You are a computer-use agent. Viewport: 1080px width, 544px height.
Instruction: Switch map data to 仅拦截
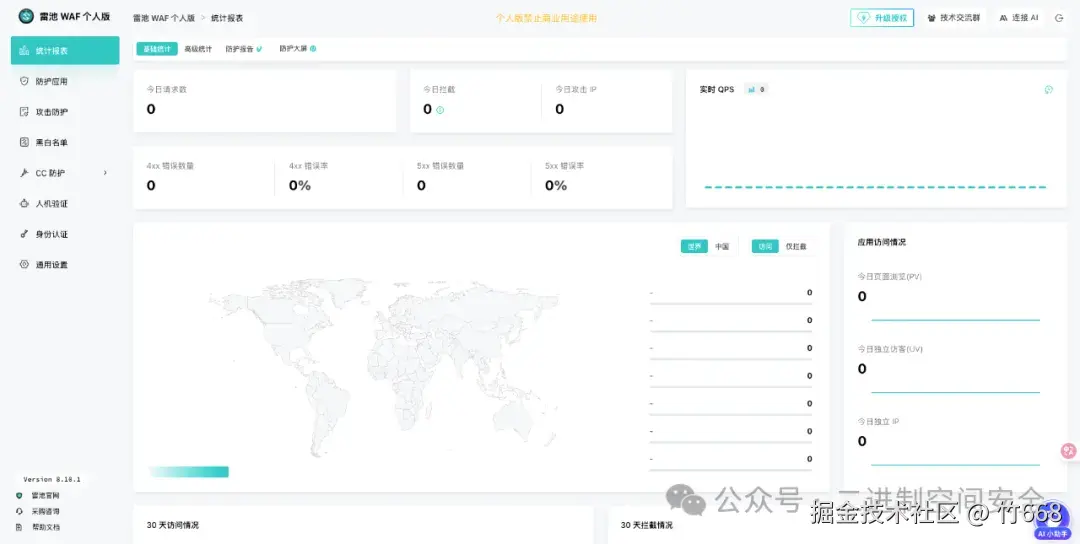(x=796, y=247)
